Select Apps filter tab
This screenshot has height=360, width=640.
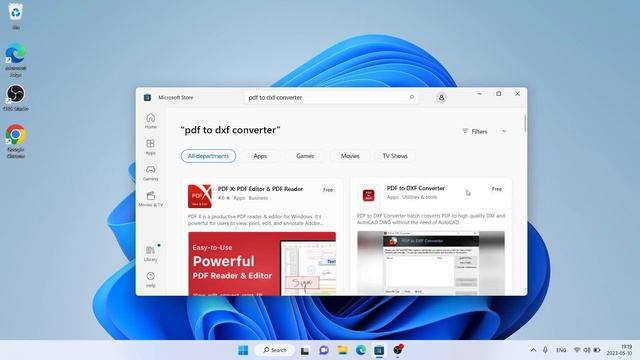tap(260, 156)
